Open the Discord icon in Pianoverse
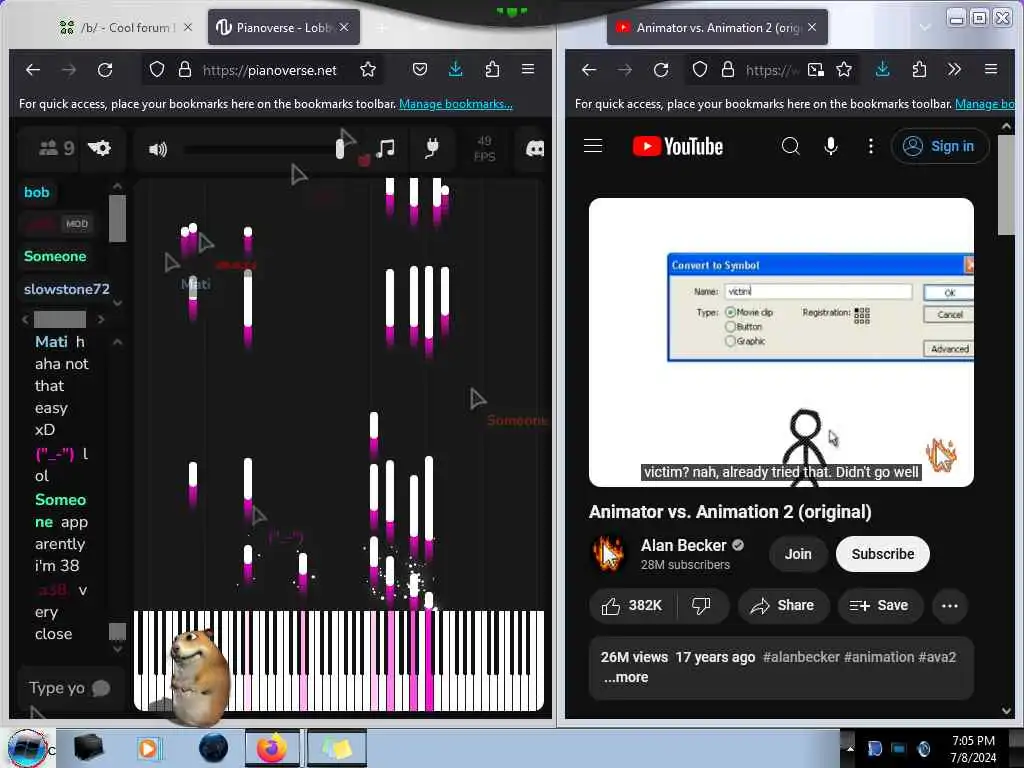1024x768 pixels. point(535,149)
